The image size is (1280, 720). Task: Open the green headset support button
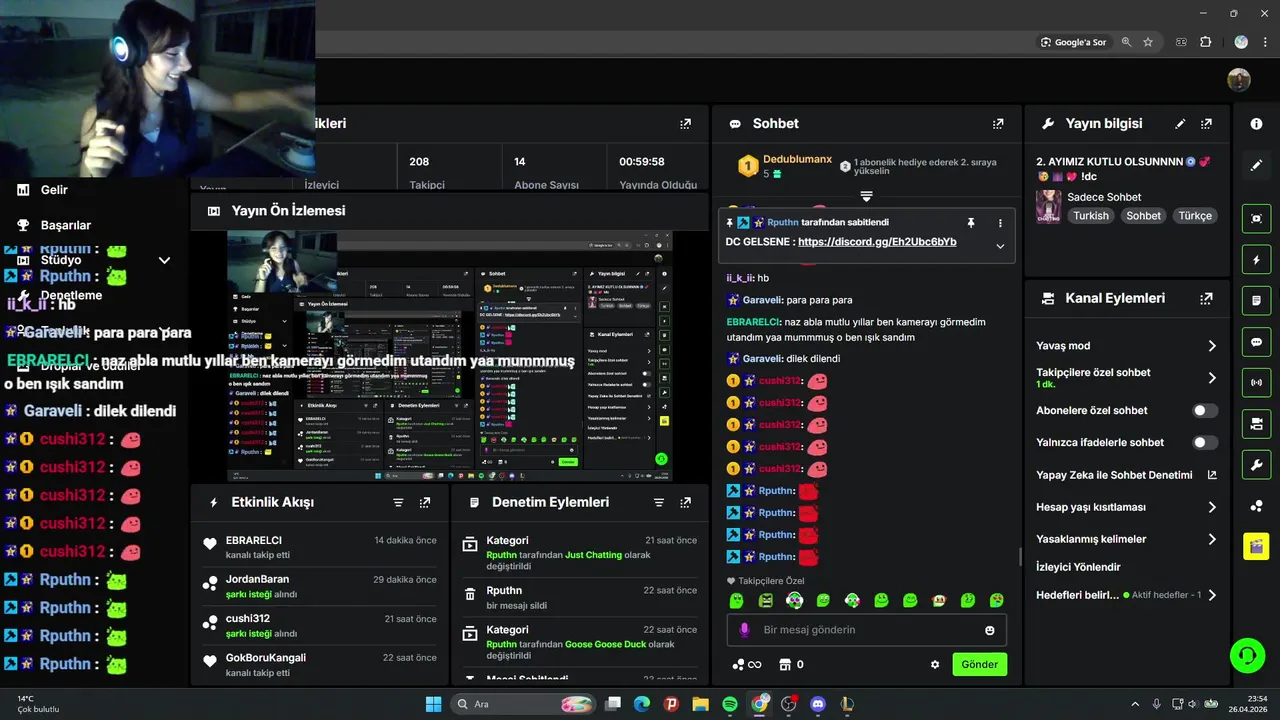point(1247,656)
